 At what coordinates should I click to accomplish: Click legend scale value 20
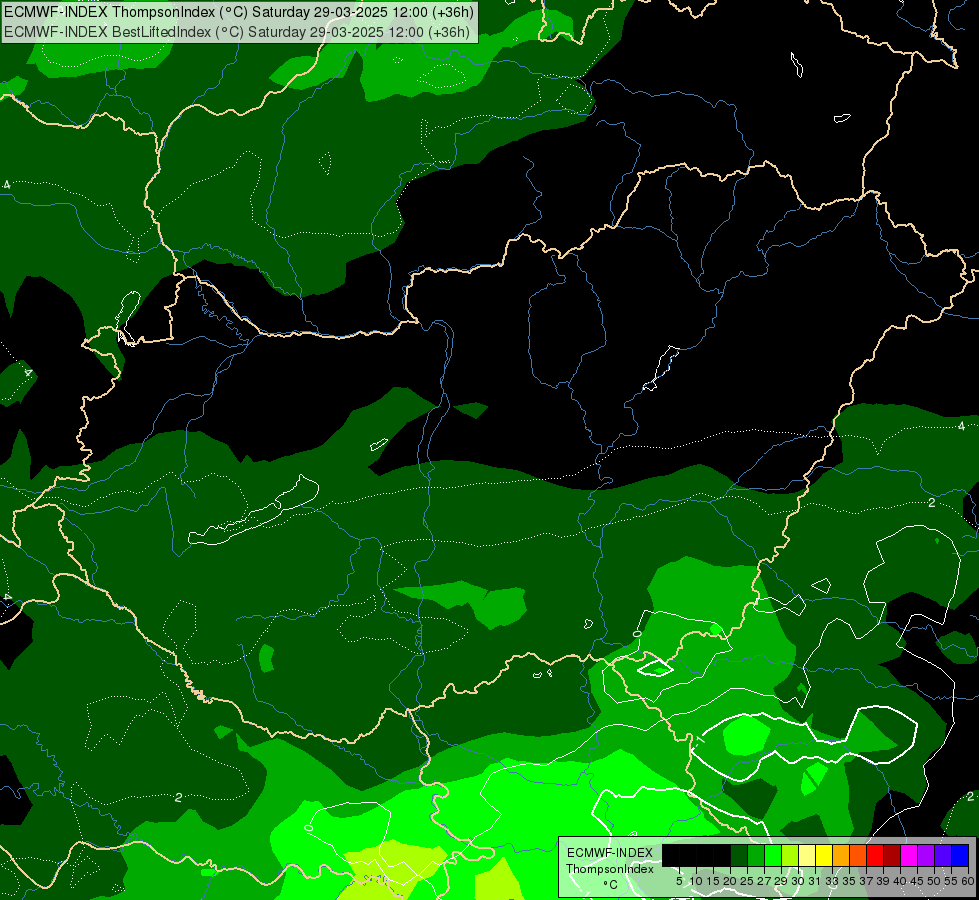730,881
